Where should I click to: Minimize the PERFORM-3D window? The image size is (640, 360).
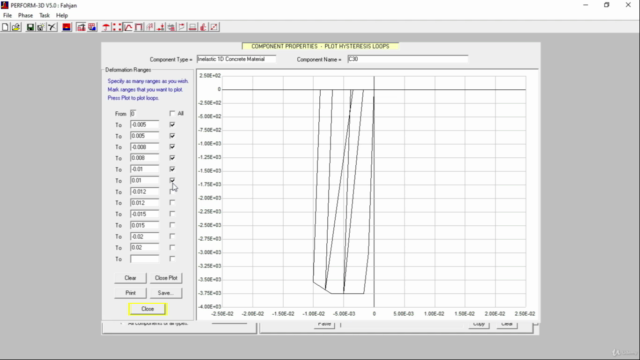click(586, 5)
